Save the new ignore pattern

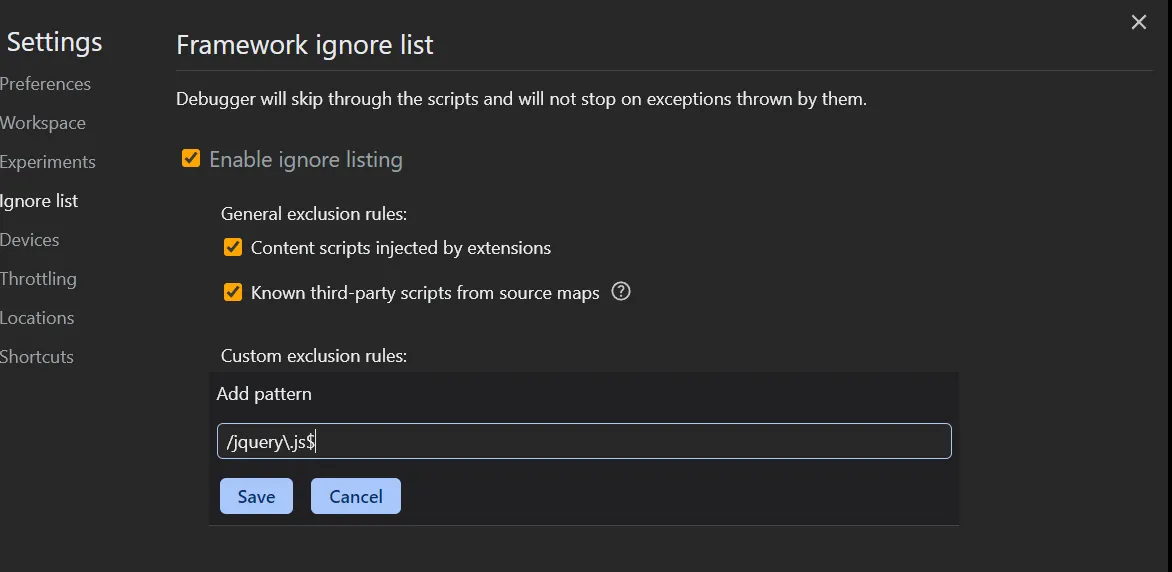[x=256, y=496]
